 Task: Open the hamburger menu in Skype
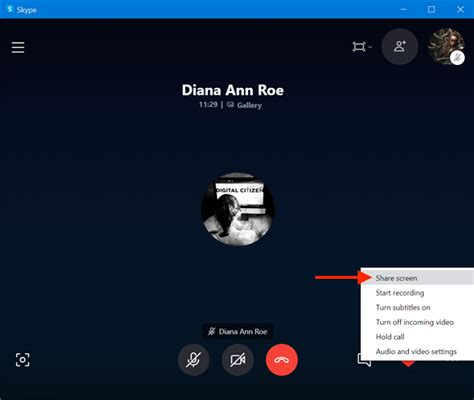click(x=18, y=47)
